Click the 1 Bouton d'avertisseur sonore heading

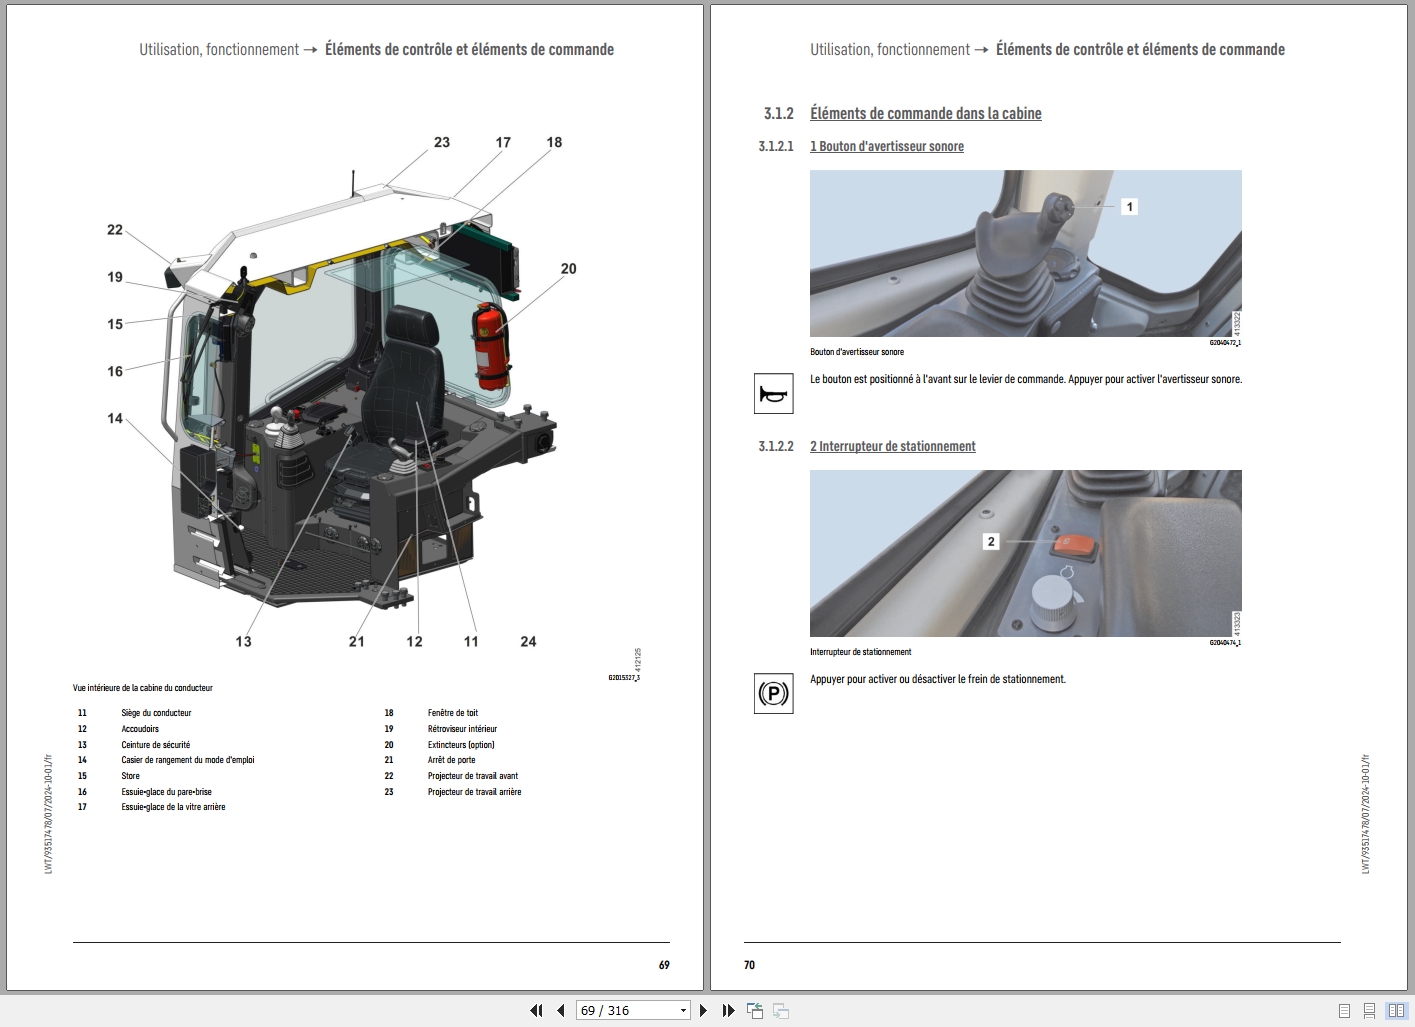click(887, 146)
